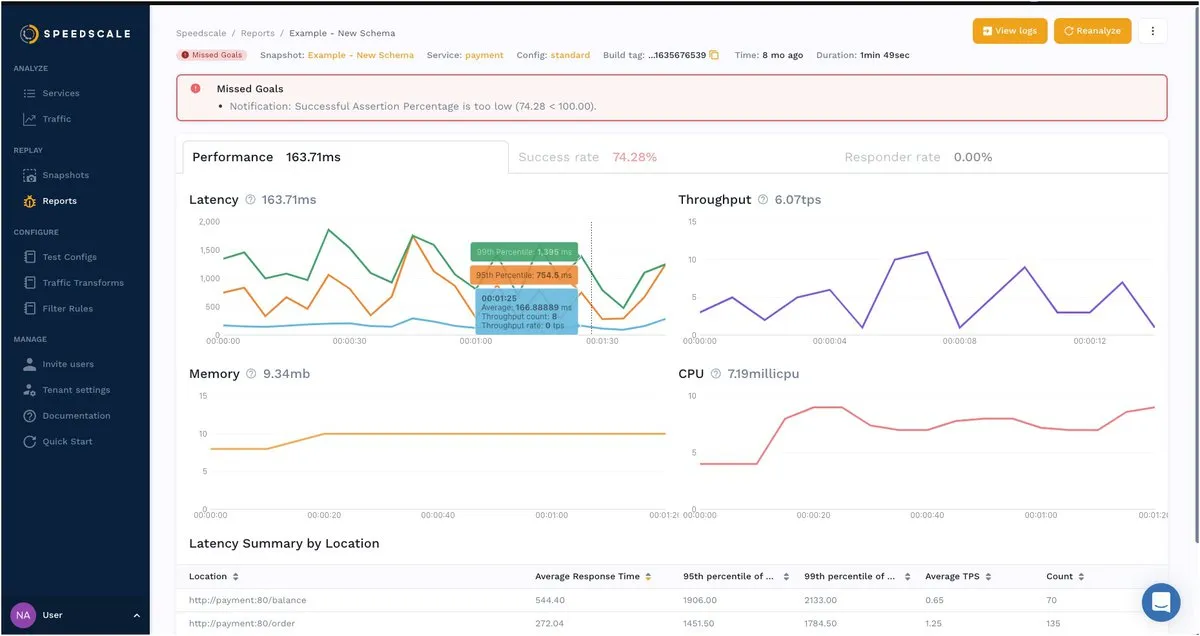Click the Reports breadcrumb link

click(256, 33)
